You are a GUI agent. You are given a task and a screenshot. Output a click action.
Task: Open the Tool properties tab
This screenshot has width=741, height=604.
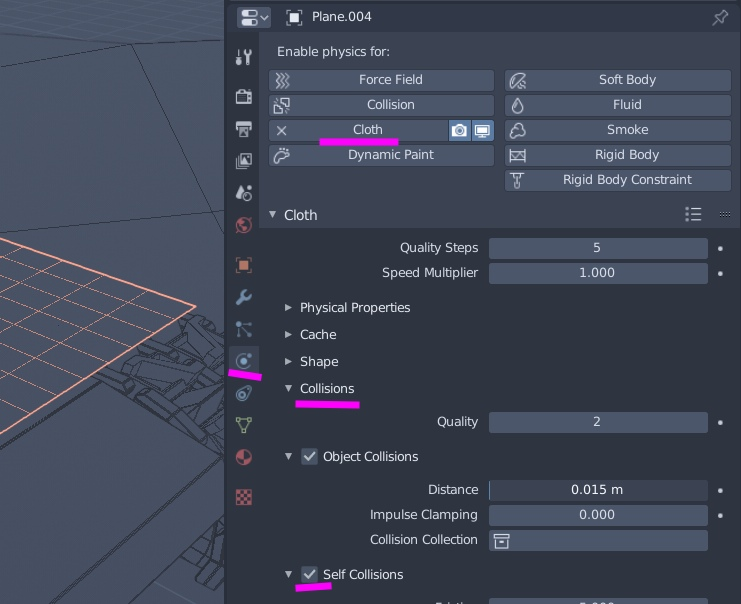[244, 57]
